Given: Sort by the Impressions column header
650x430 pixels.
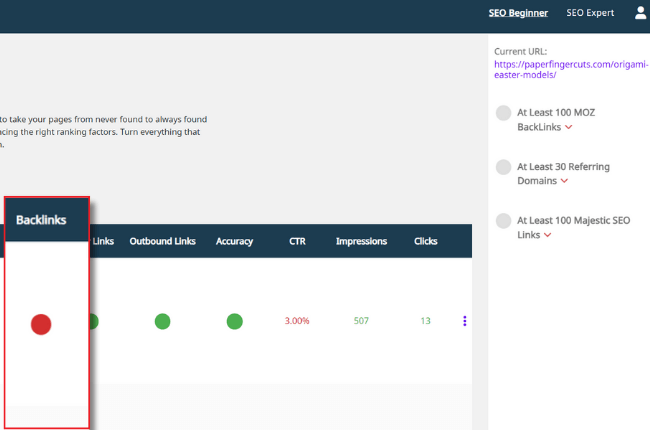Looking at the screenshot, I should click(361, 241).
